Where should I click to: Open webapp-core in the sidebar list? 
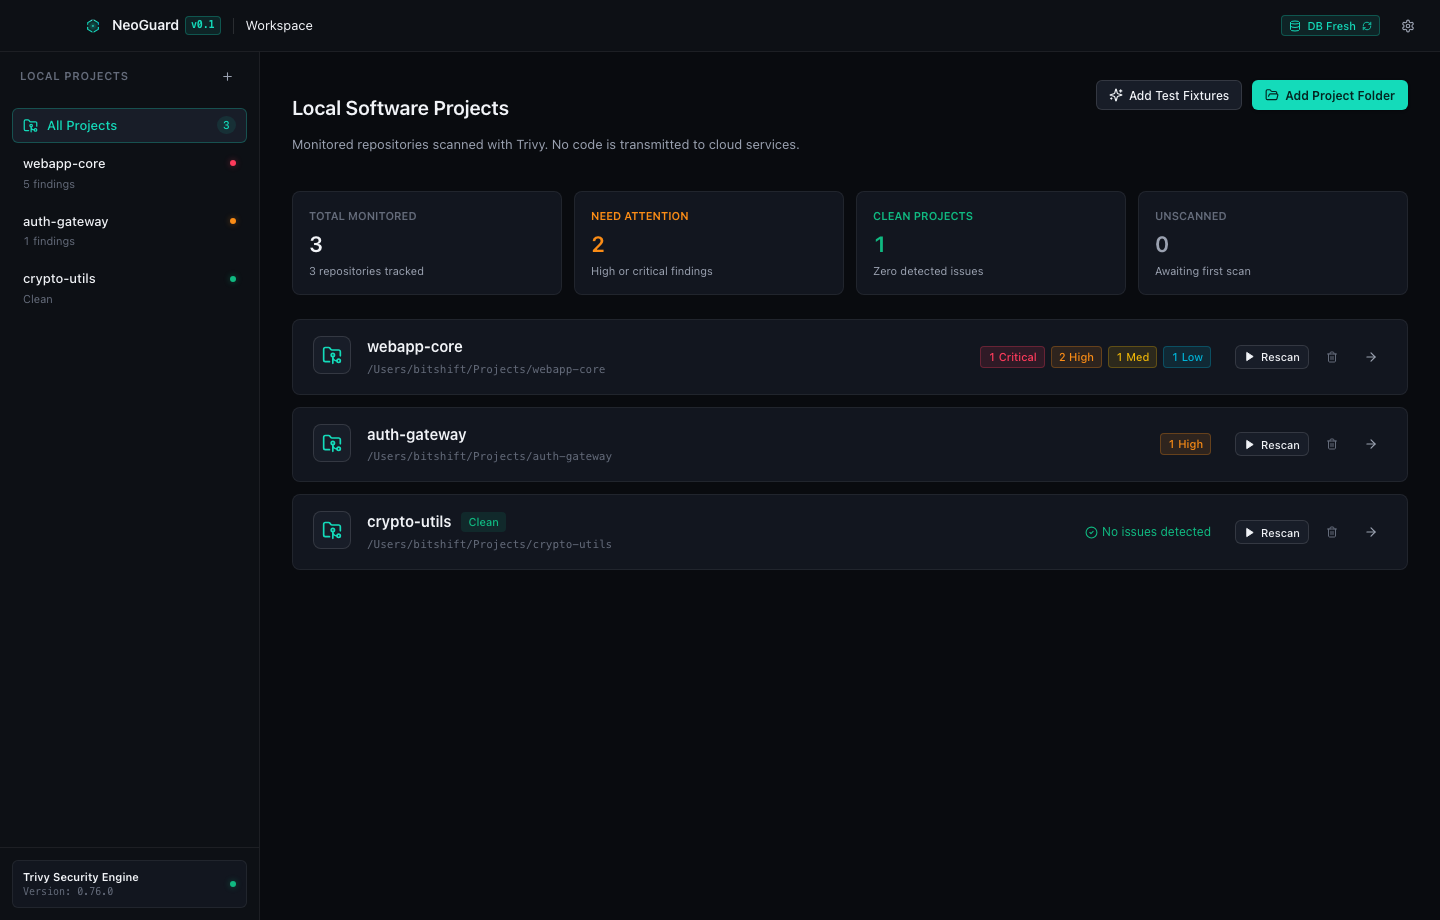click(x=129, y=173)
